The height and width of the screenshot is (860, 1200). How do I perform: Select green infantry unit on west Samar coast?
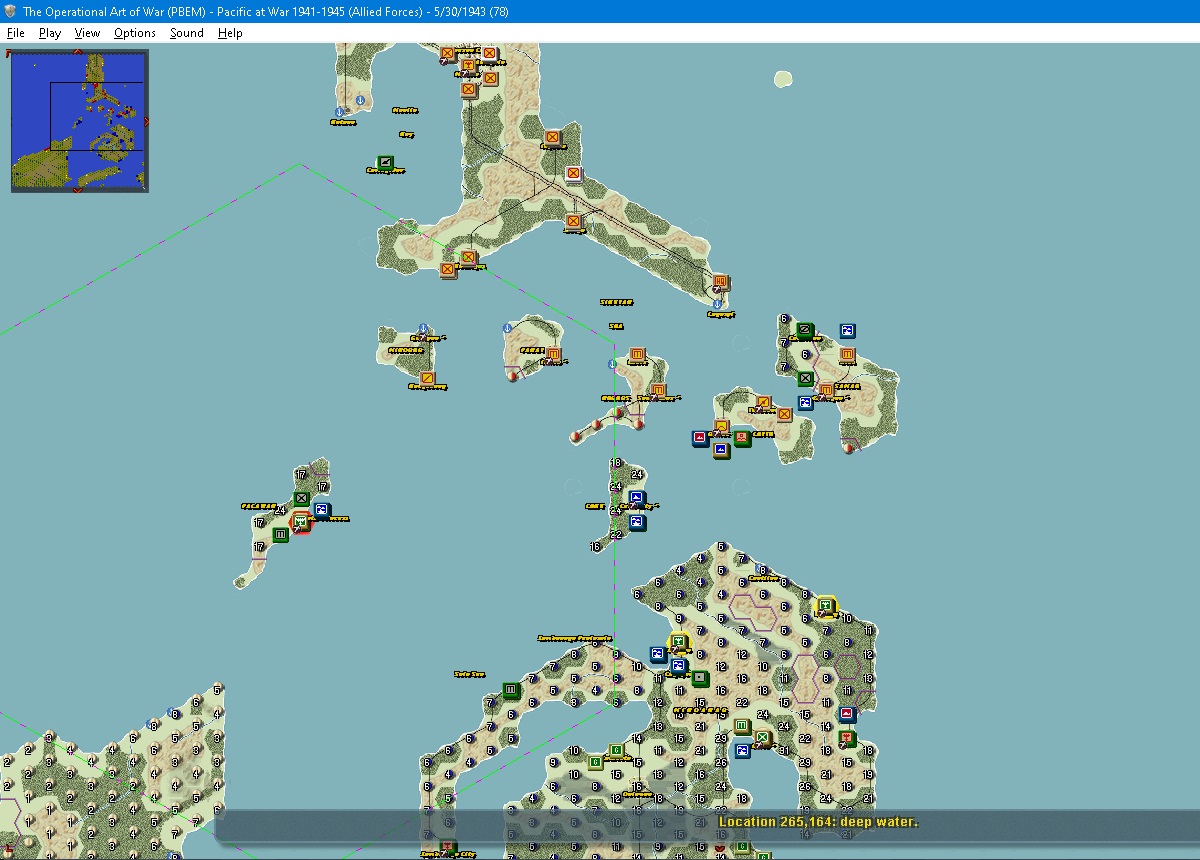805,379
